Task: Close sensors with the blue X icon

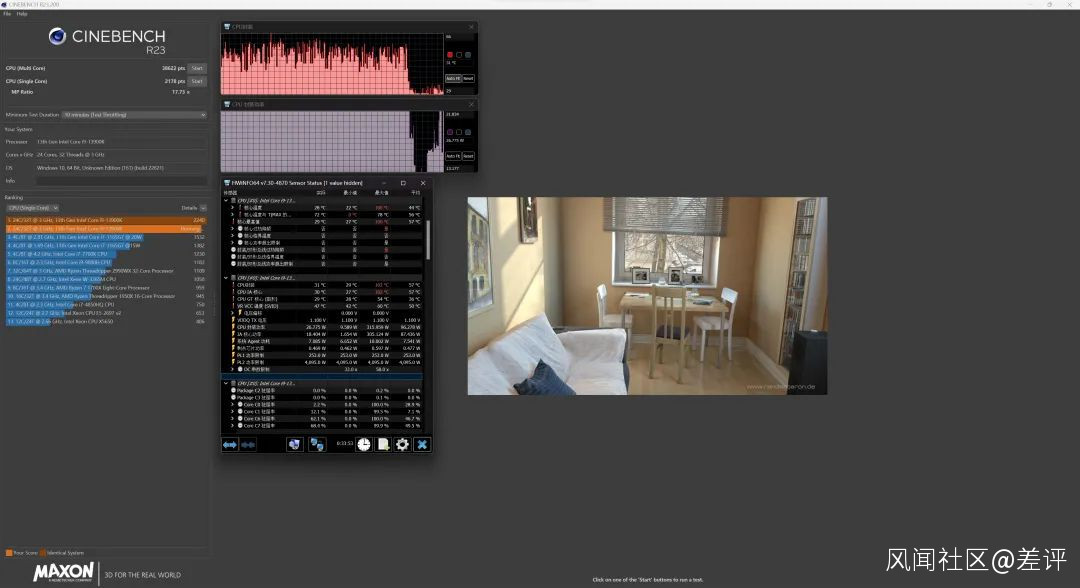Action: coord(422,444)
